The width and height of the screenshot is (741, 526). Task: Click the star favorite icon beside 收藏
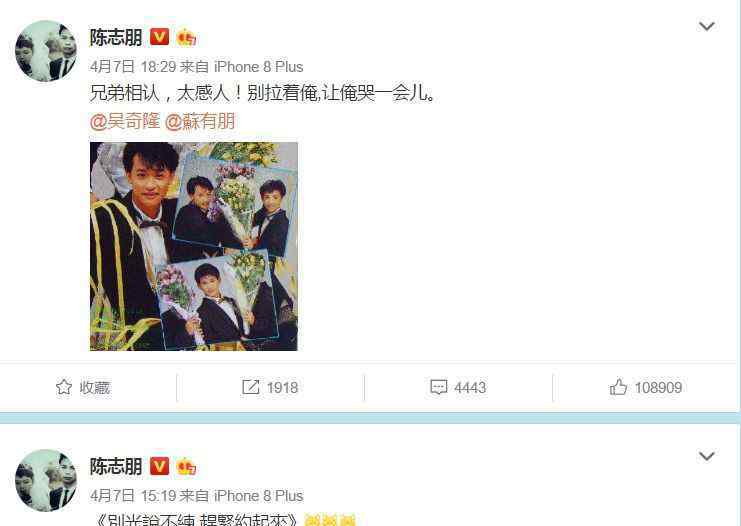tap(64, 387)
